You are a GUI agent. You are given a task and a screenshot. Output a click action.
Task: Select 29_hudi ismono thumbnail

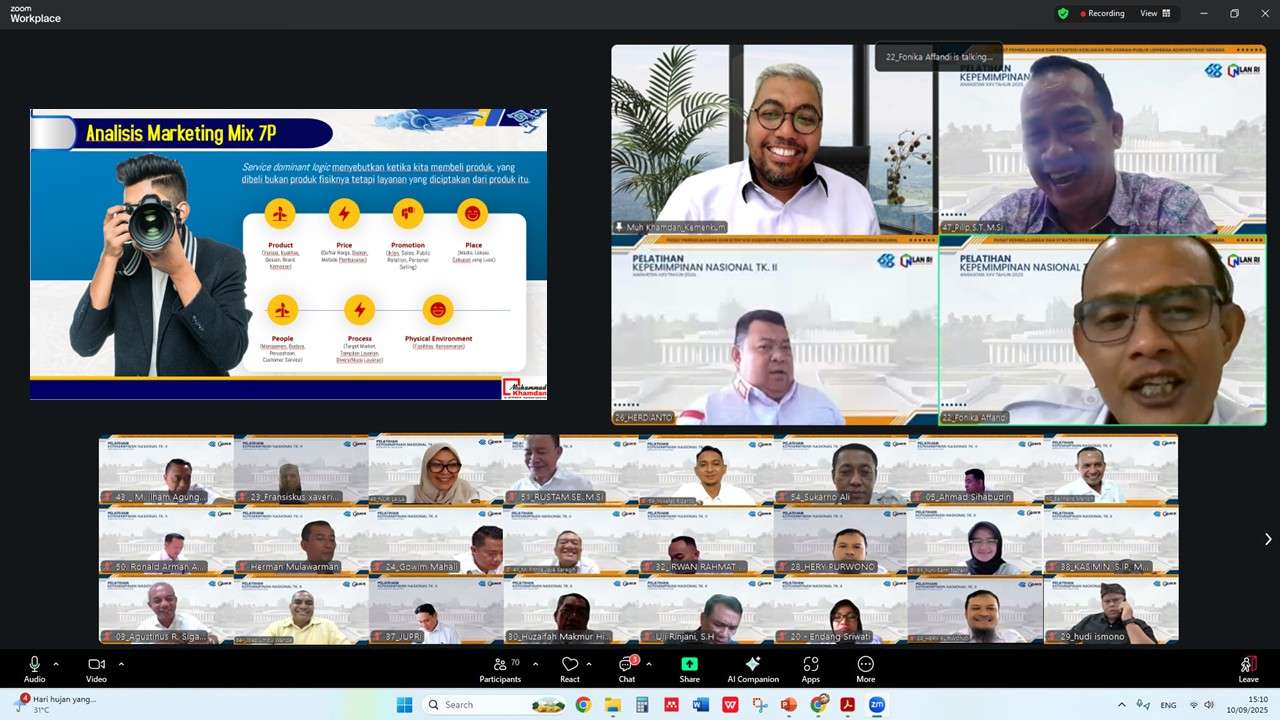pos(1111,610)
